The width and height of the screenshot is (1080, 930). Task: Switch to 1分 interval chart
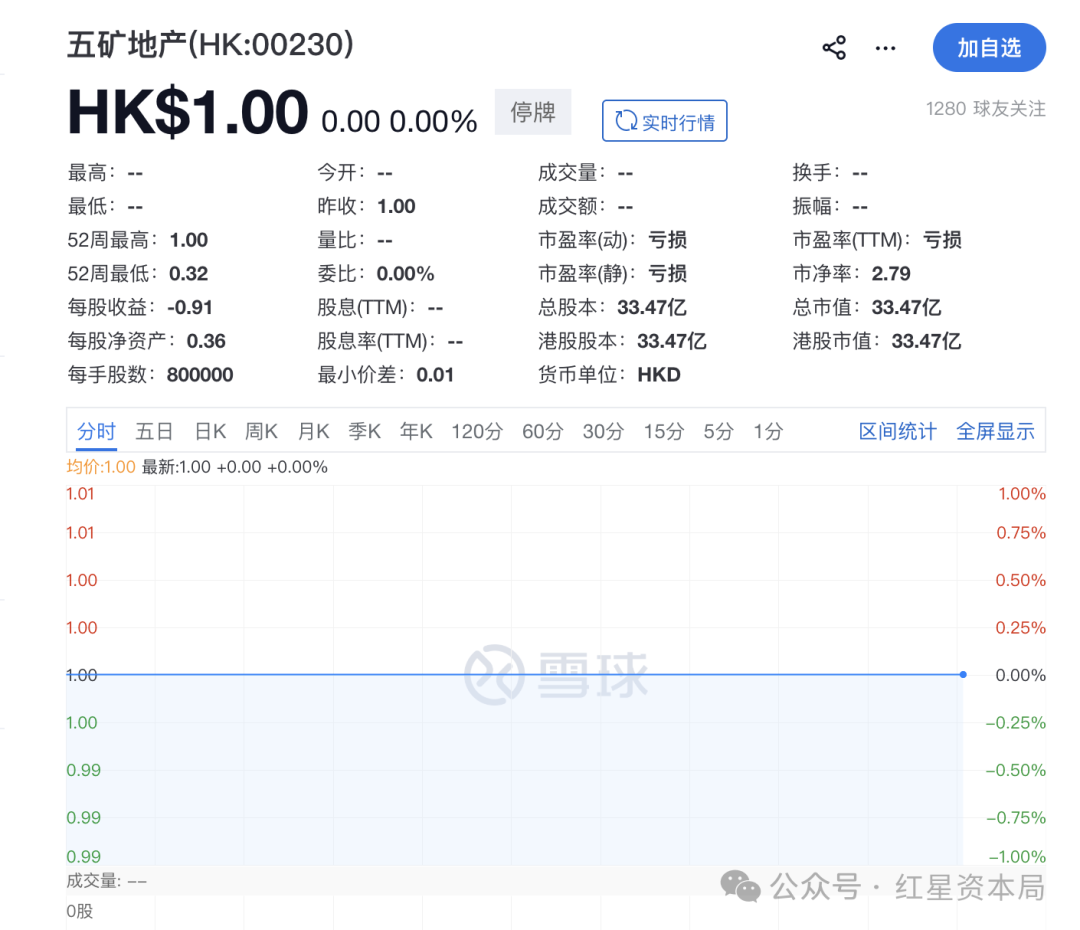[x=768, y=432]
